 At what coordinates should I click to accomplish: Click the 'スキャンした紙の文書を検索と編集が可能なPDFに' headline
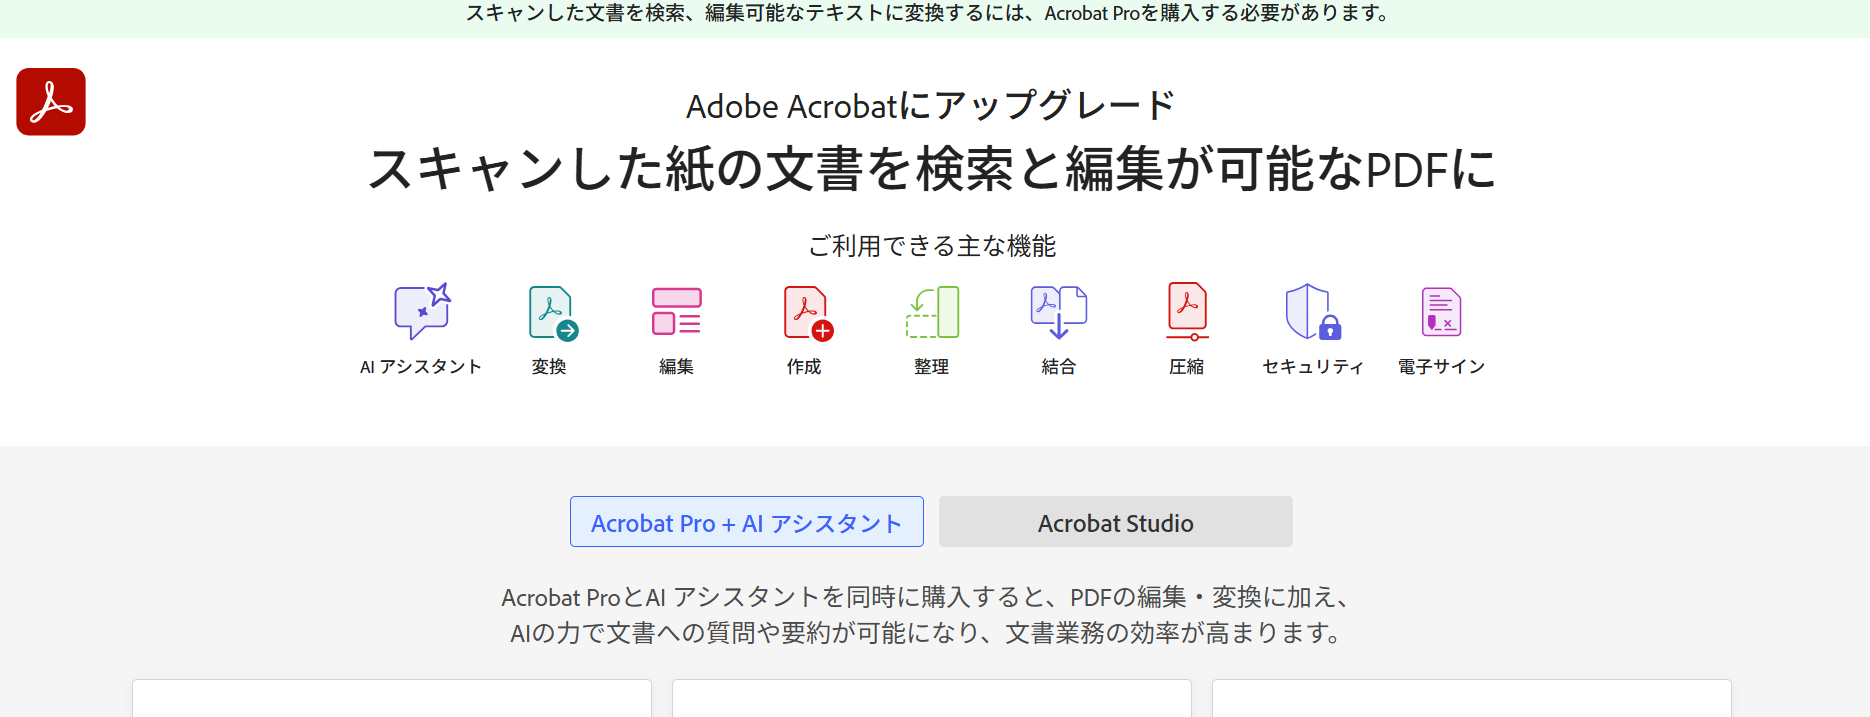932,168
